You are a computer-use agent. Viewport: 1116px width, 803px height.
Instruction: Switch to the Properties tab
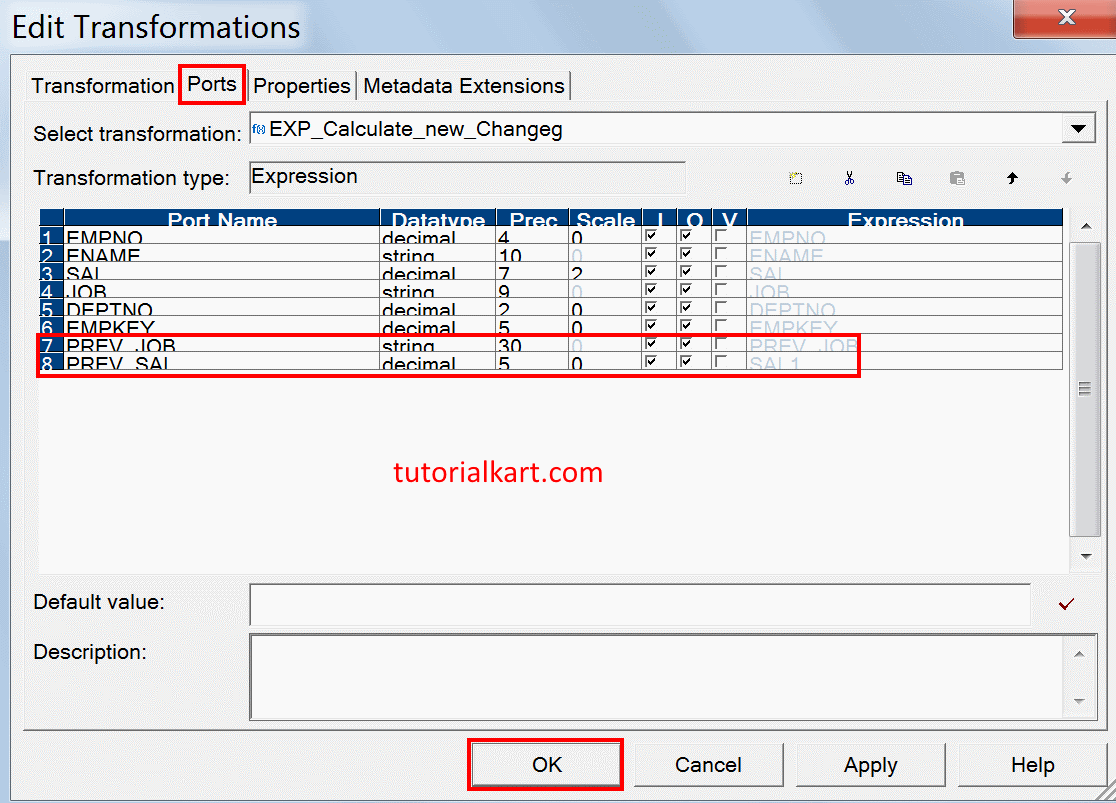pos(301,86)
